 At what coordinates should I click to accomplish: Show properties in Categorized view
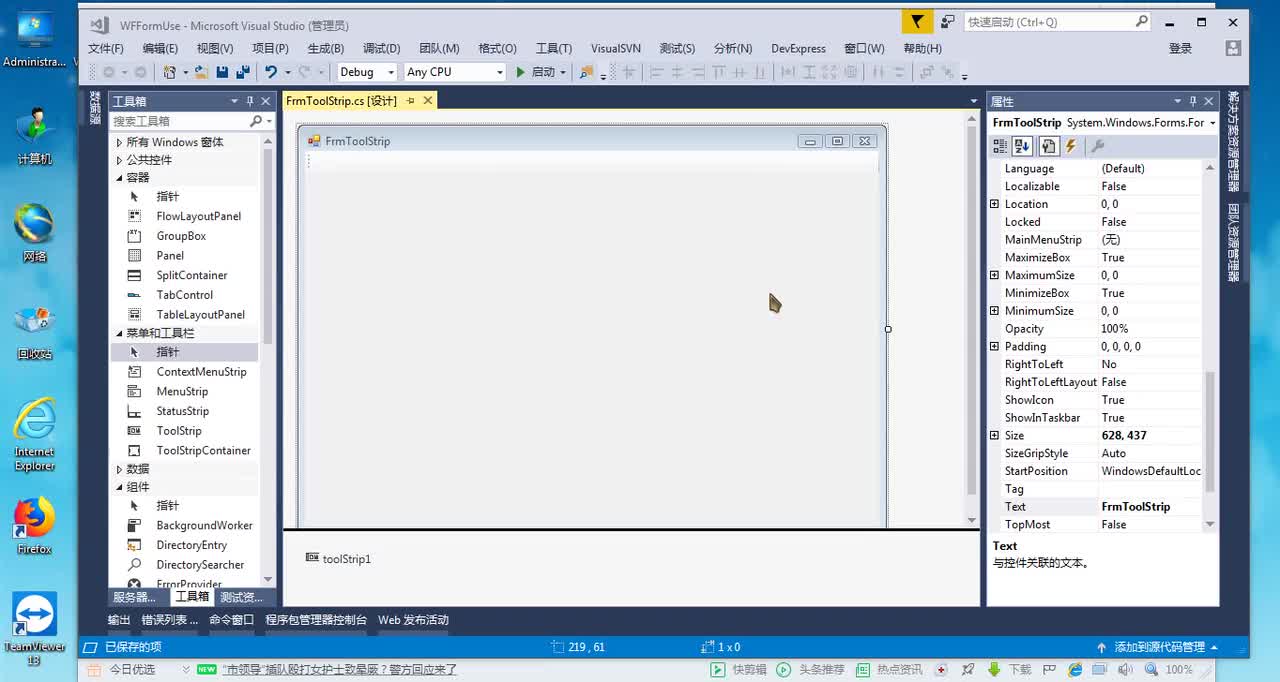(1000, 146)
